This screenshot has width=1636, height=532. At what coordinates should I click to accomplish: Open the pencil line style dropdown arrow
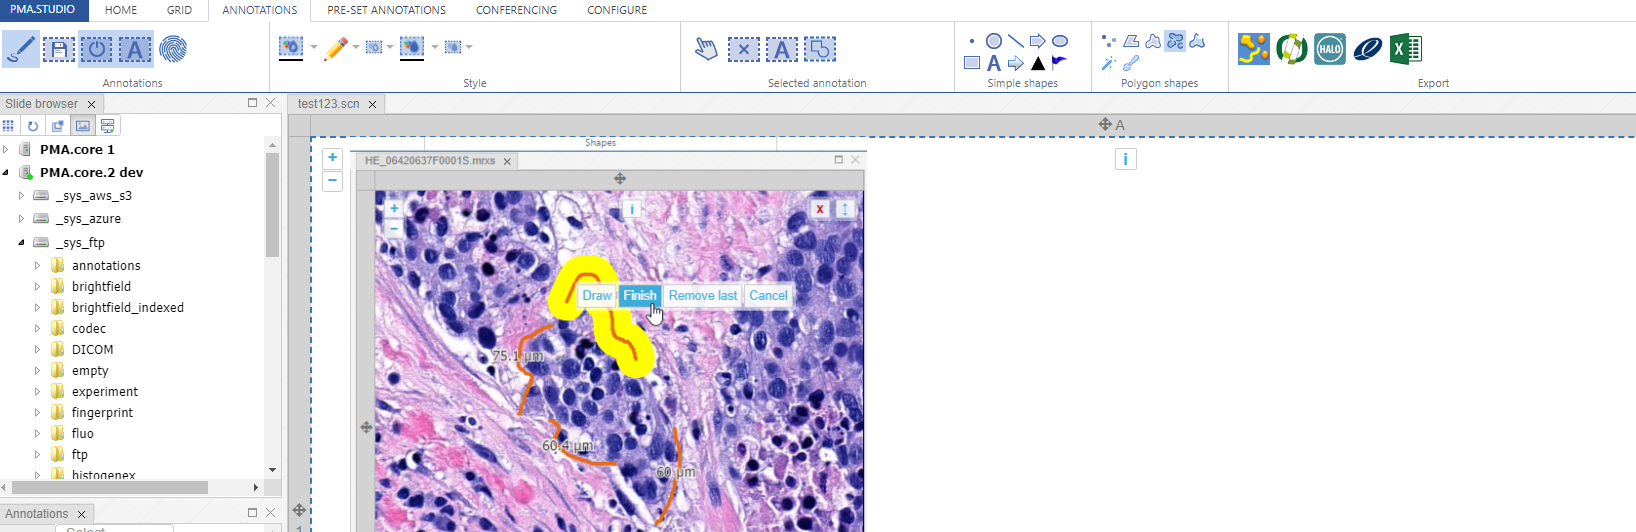click(356, 47)
